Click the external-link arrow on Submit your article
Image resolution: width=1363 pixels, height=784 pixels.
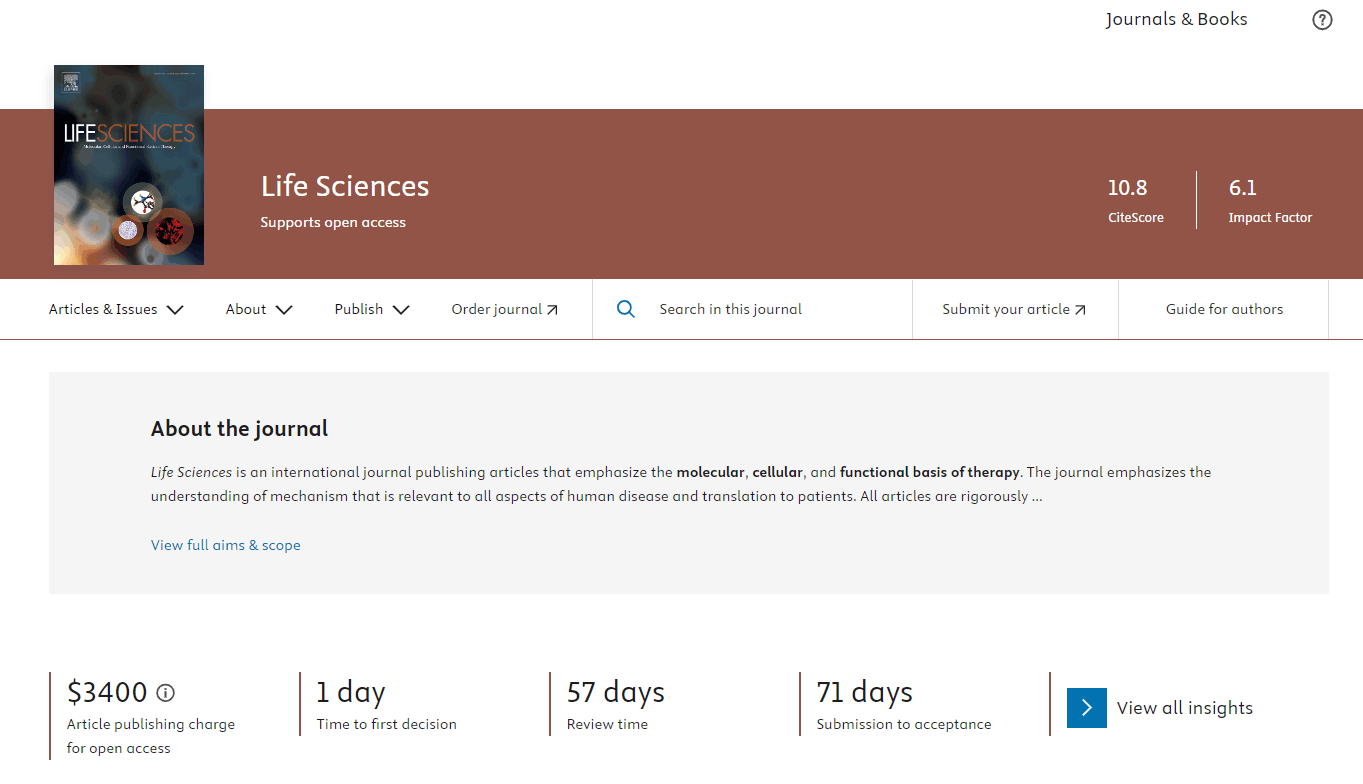1080,310
